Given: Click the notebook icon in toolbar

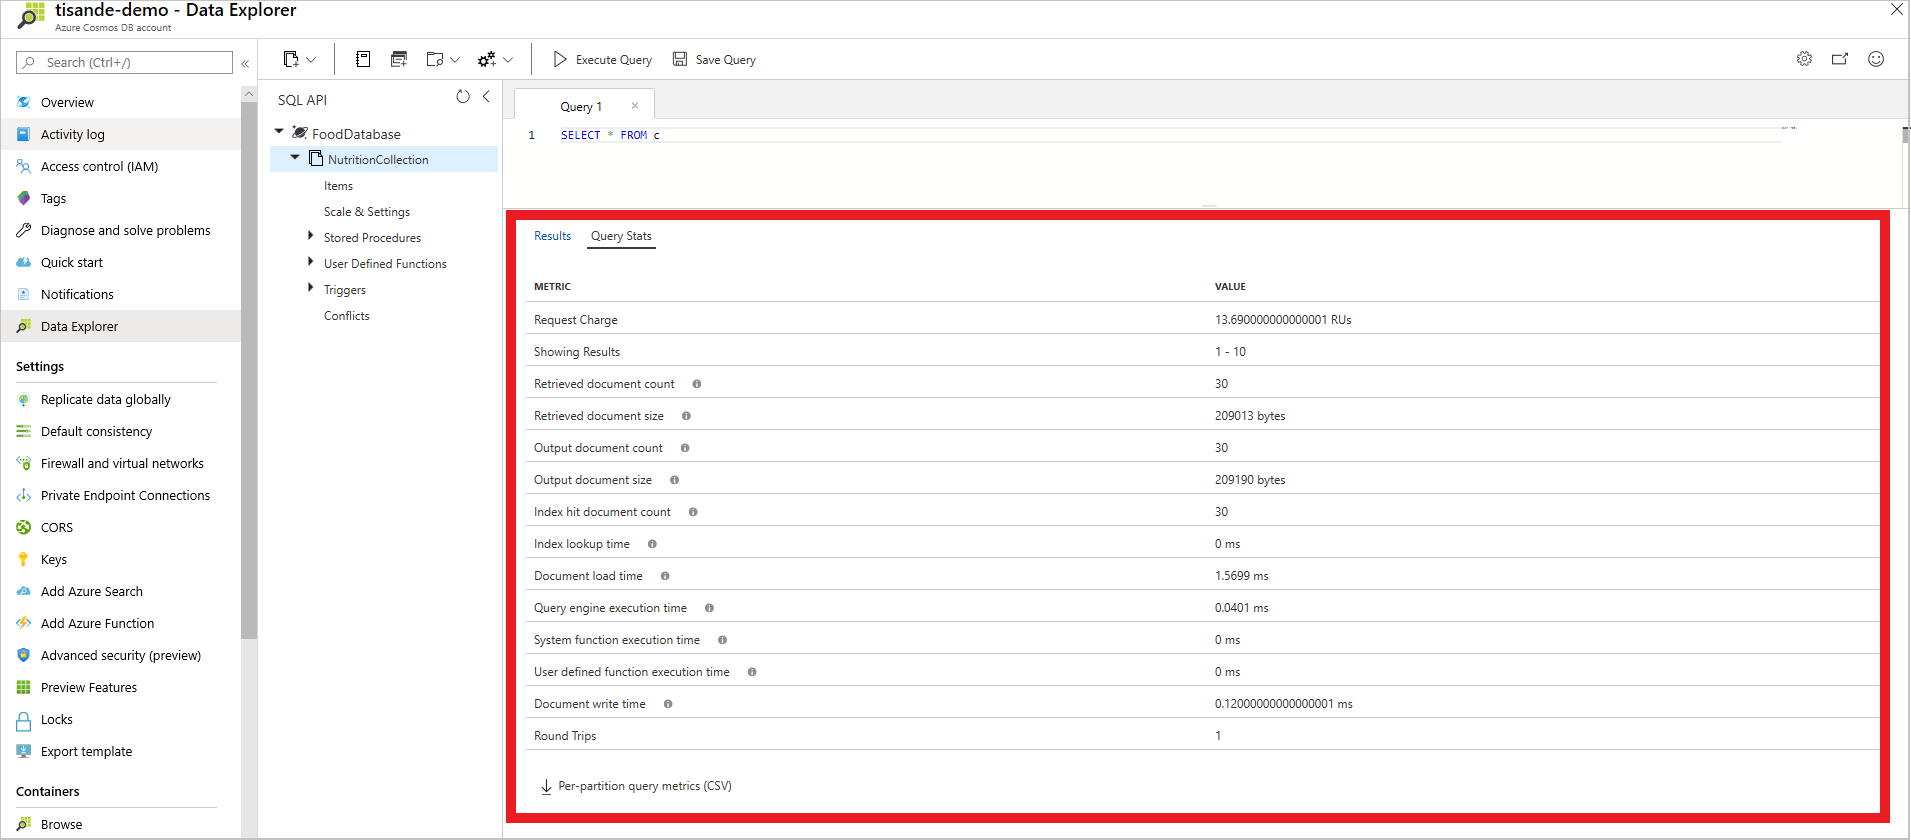Looking at the screenshot, I should point(363,59).
